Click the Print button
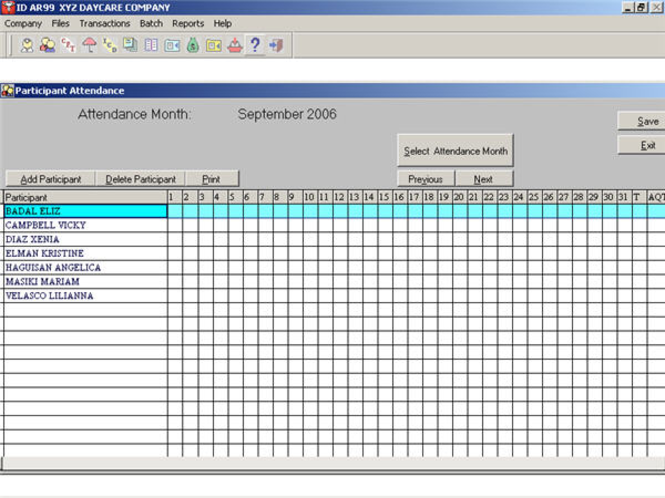Screen dimensions: 665x498 pyautogui.click(x=211, y=179)
